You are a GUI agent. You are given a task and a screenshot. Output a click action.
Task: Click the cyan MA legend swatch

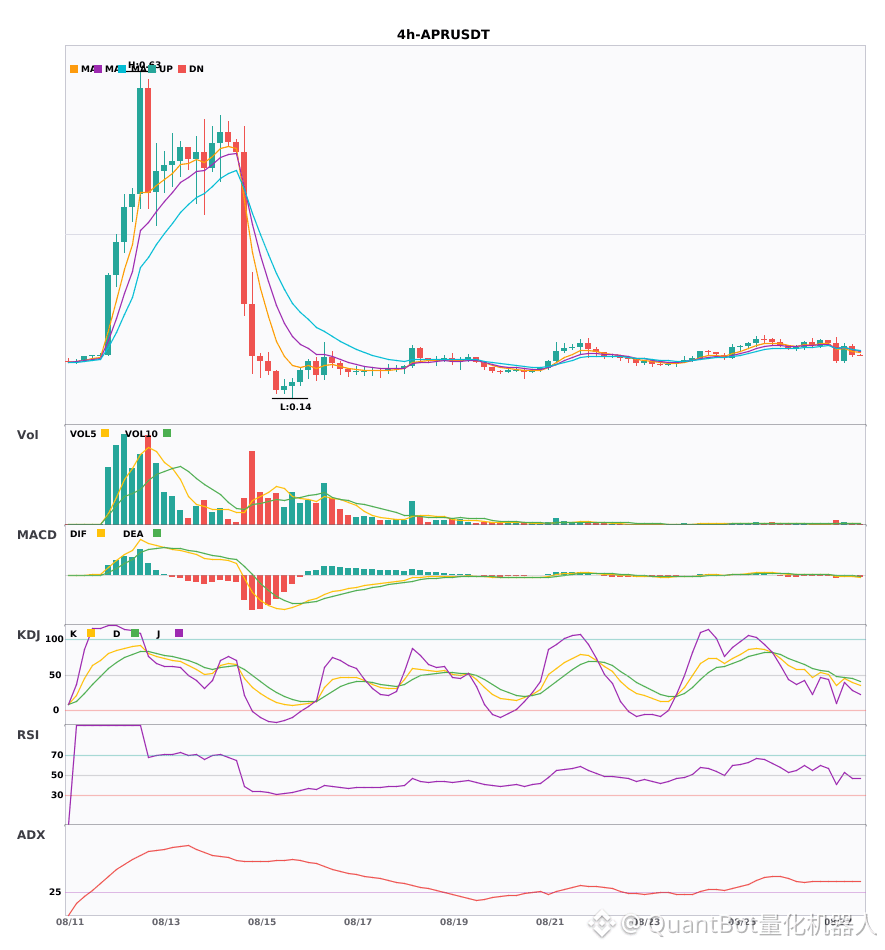(122, 69)
